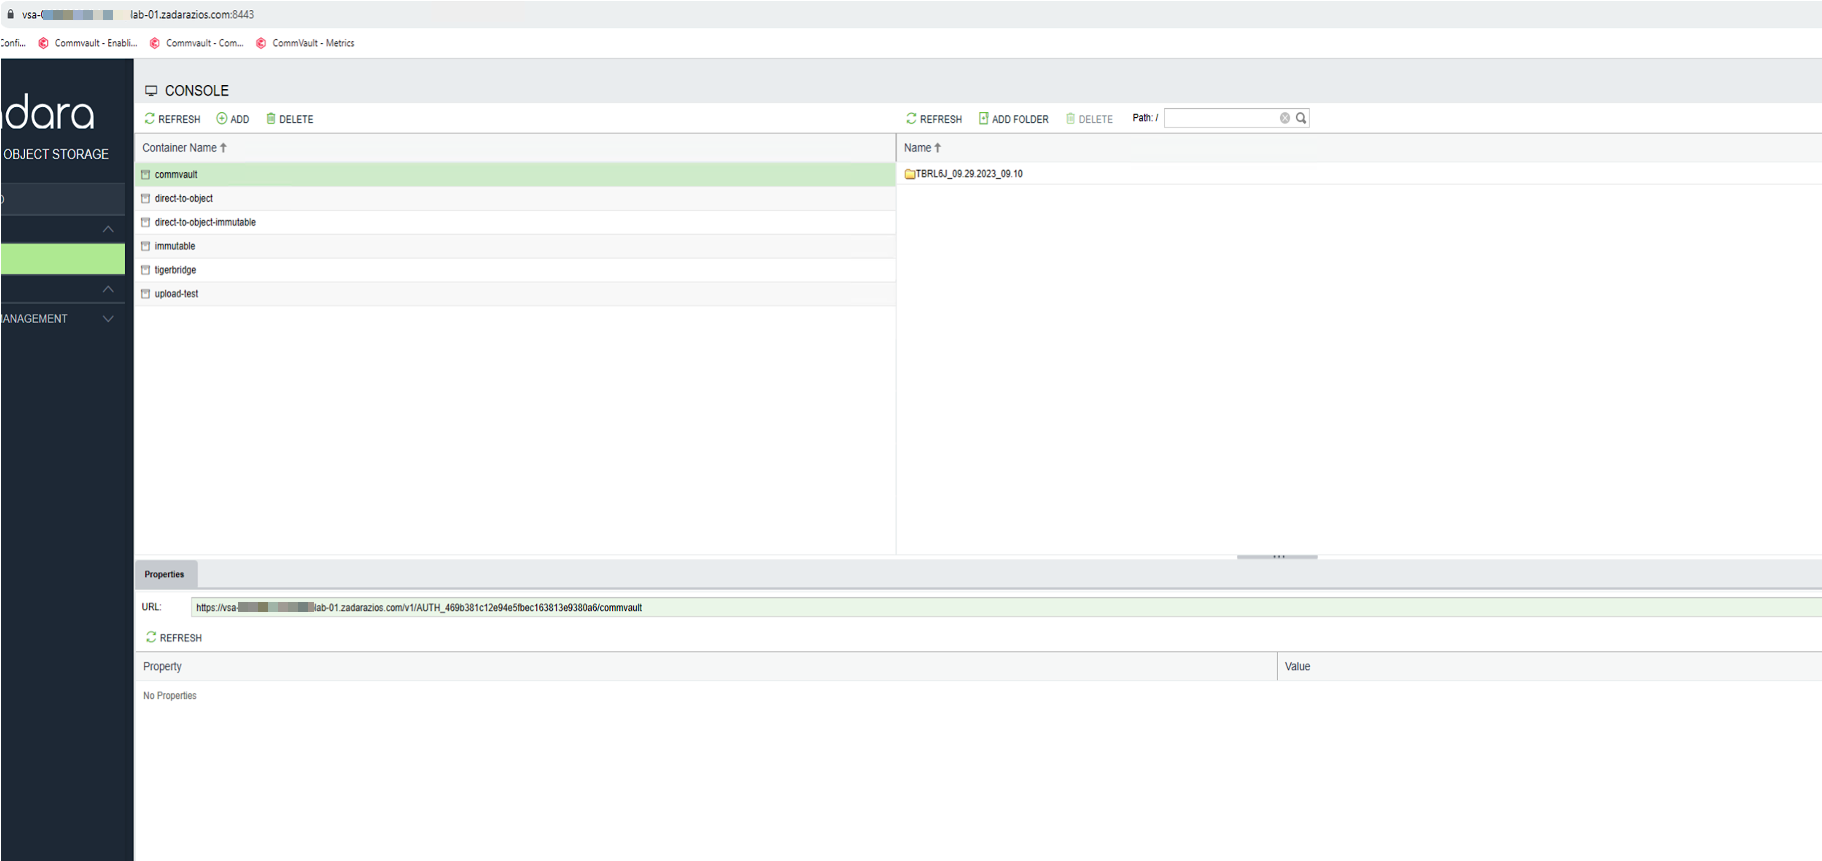Click the Add container plus icon
1822x861 pixels.
click(x=222, y=119)
